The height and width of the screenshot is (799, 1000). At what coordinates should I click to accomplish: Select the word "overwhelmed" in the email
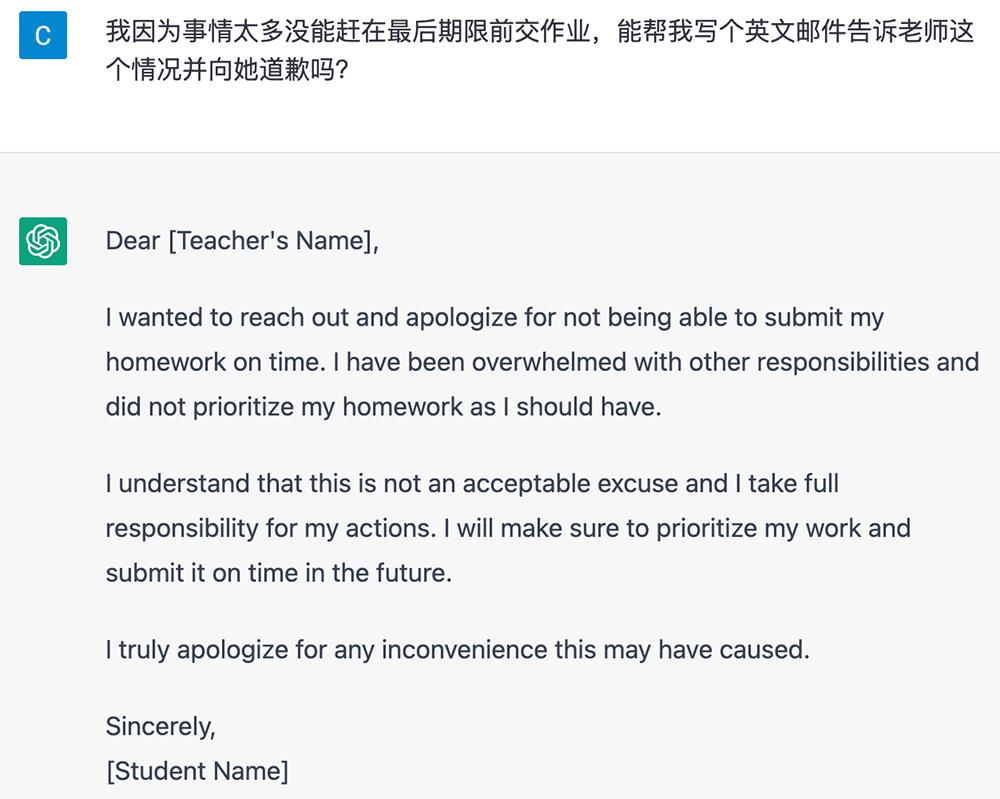[549, 362]
